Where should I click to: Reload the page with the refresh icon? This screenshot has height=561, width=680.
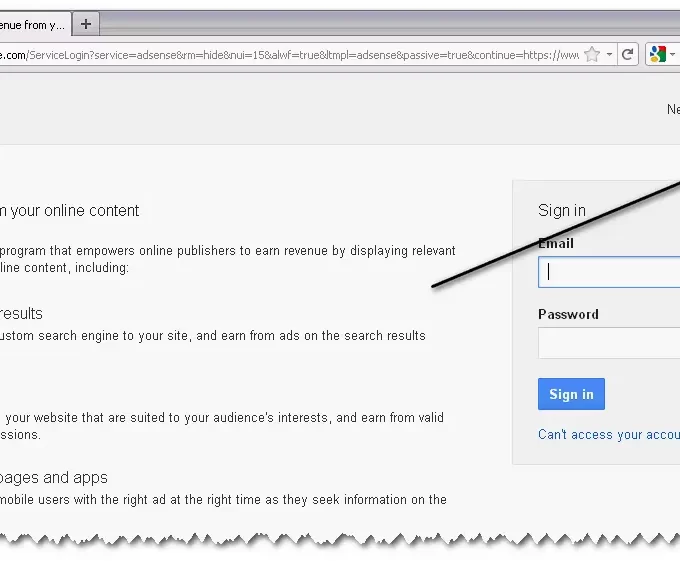tap(628, 55)
